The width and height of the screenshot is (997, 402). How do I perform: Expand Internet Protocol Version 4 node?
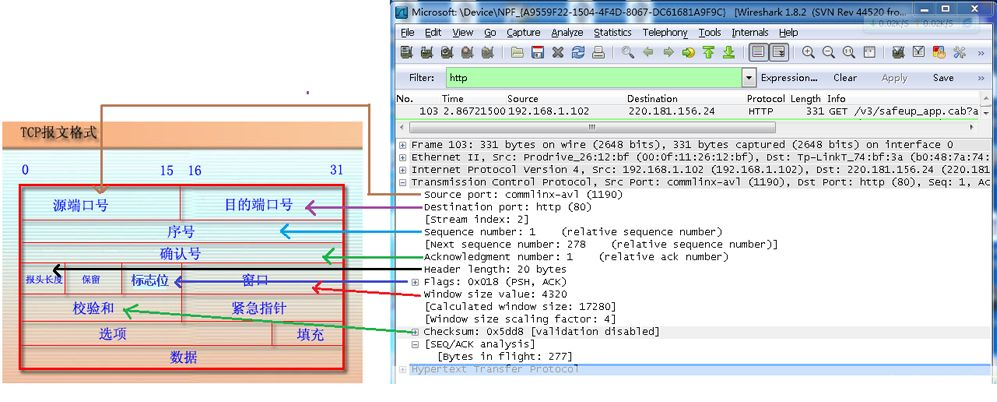[x=402, y=170]
